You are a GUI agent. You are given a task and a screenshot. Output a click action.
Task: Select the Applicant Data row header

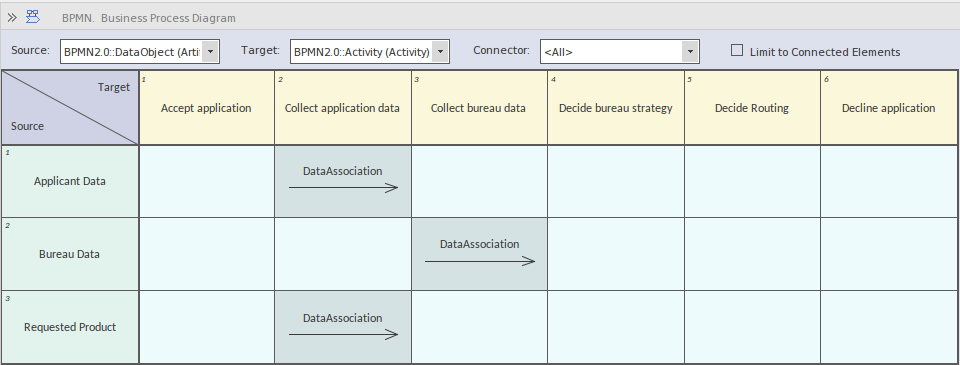tap(70, 181)
